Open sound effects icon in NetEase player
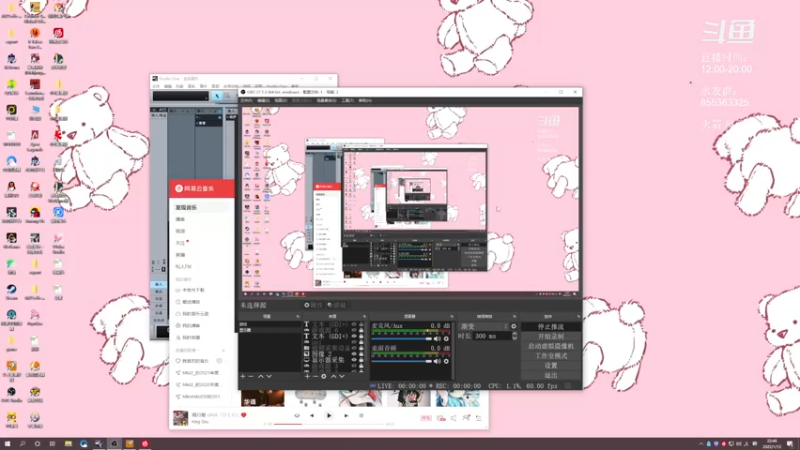Viewport: 800px width, 450px height. pyautogui.click(x=441, y=418)
